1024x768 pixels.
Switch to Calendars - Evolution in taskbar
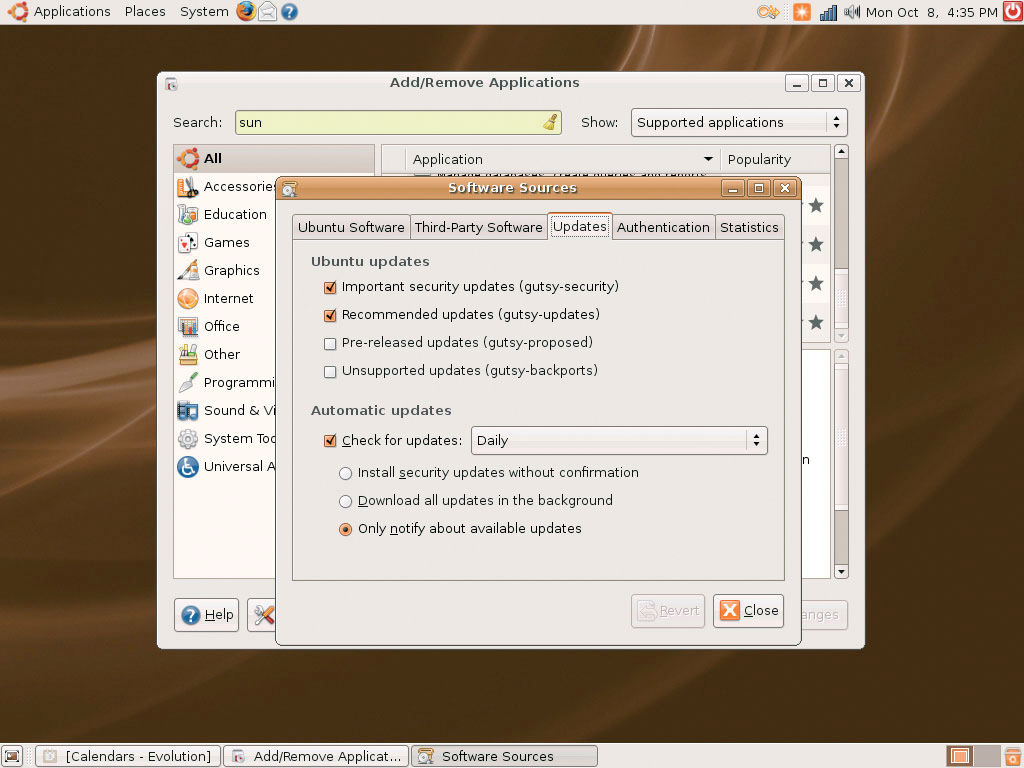126,756
